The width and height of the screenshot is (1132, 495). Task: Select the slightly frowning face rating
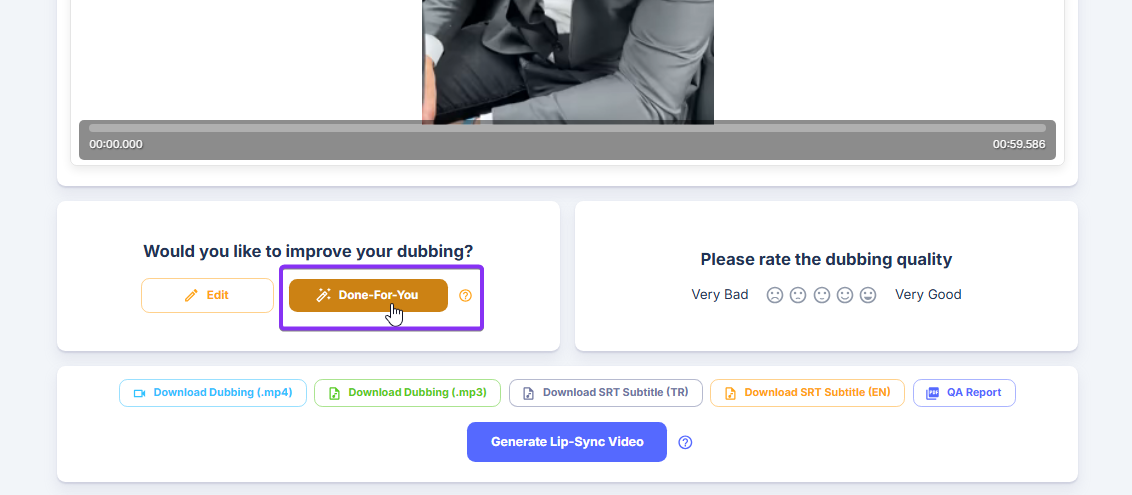(798, 295)
